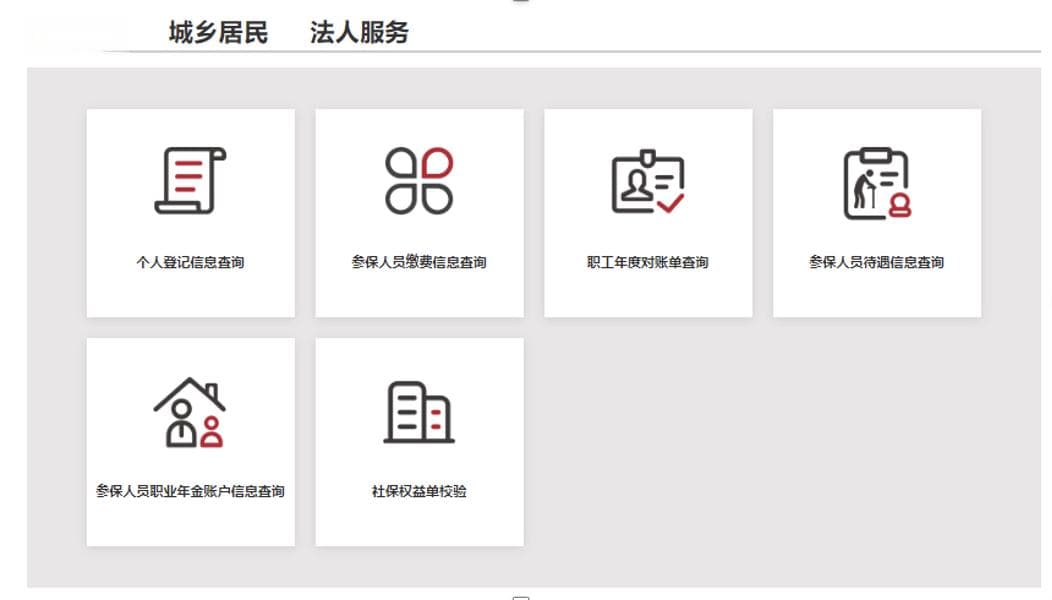
Task: Click the scroll document icon for 个人登记信息查询
Action: tap(191, 181)
